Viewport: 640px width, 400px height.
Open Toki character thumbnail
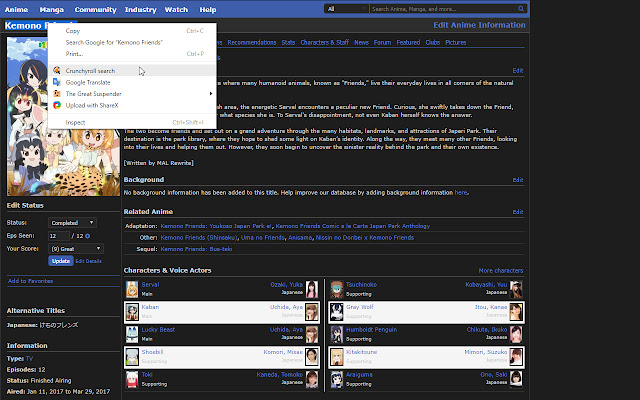(x=132, y=379)
